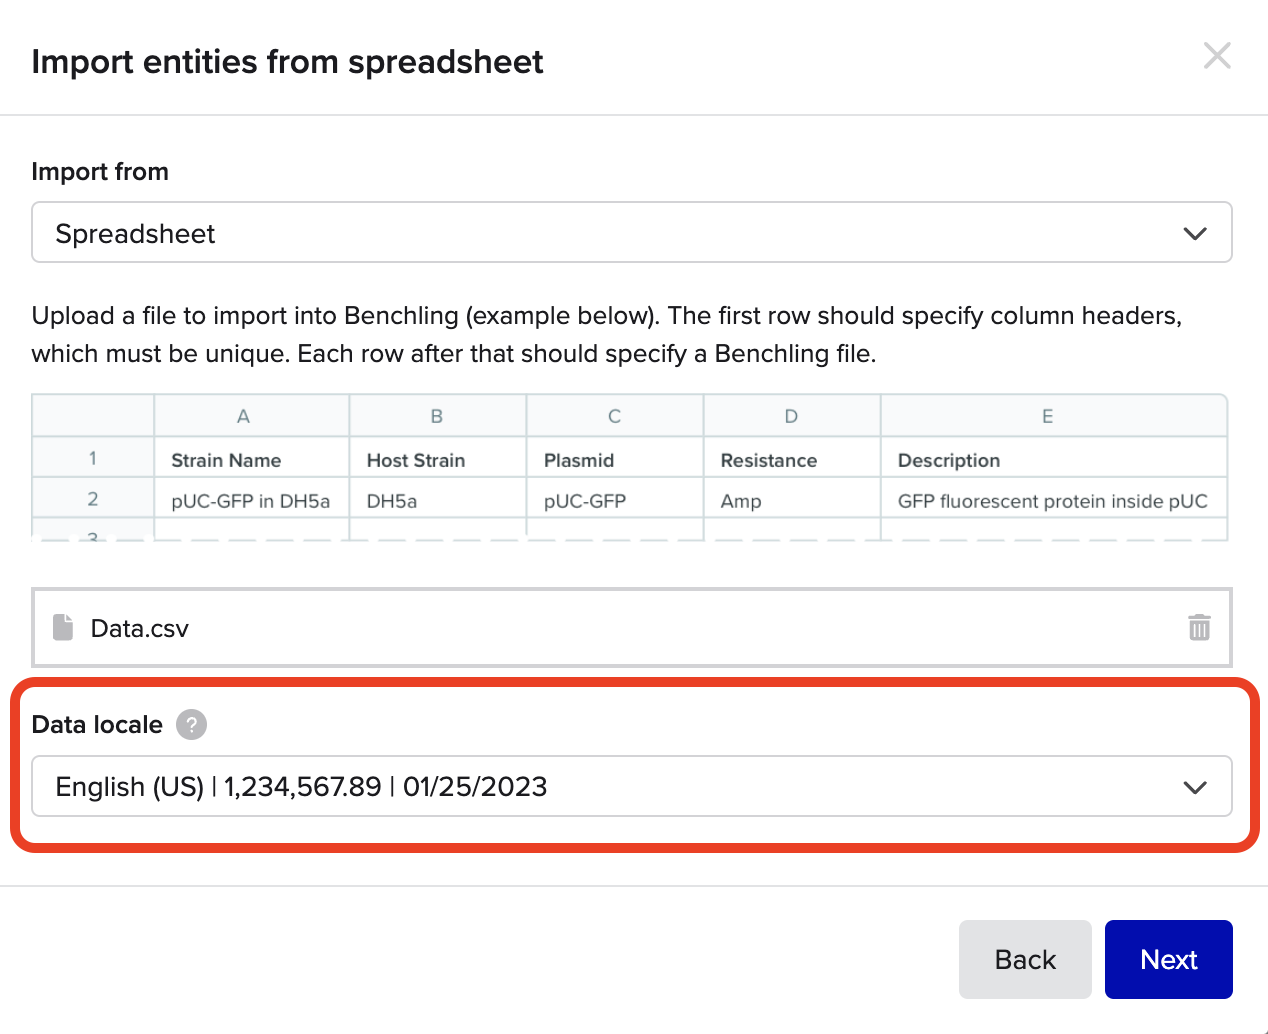Click the pUC-GFP cell under Plasmid

[x=614, y=500]
